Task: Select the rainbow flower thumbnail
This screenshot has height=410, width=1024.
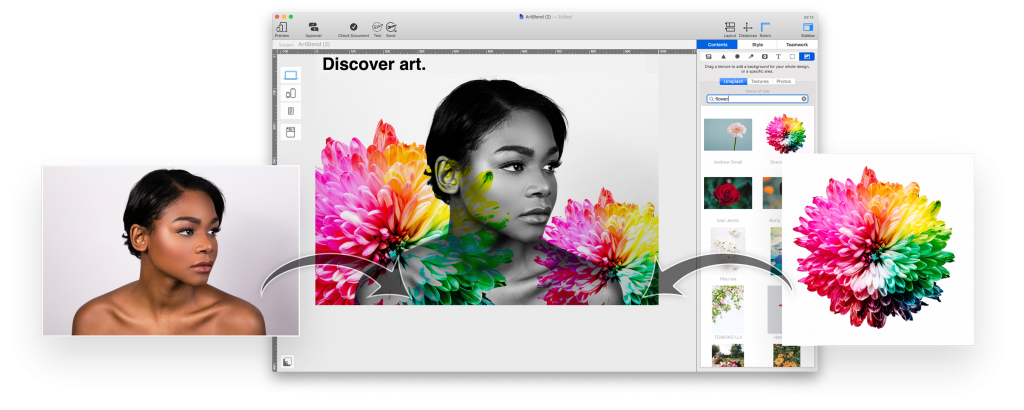Action: tap(786, 134)
